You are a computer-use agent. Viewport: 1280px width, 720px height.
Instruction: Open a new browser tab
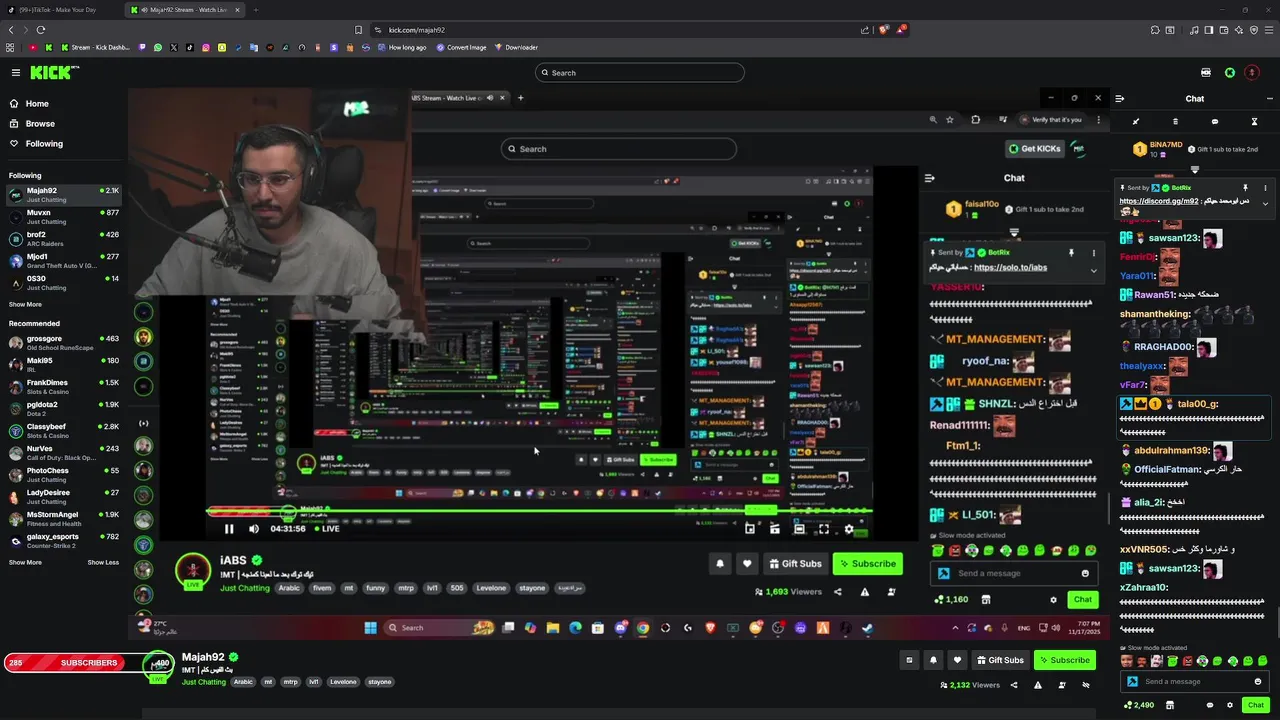tap(255, 10)
